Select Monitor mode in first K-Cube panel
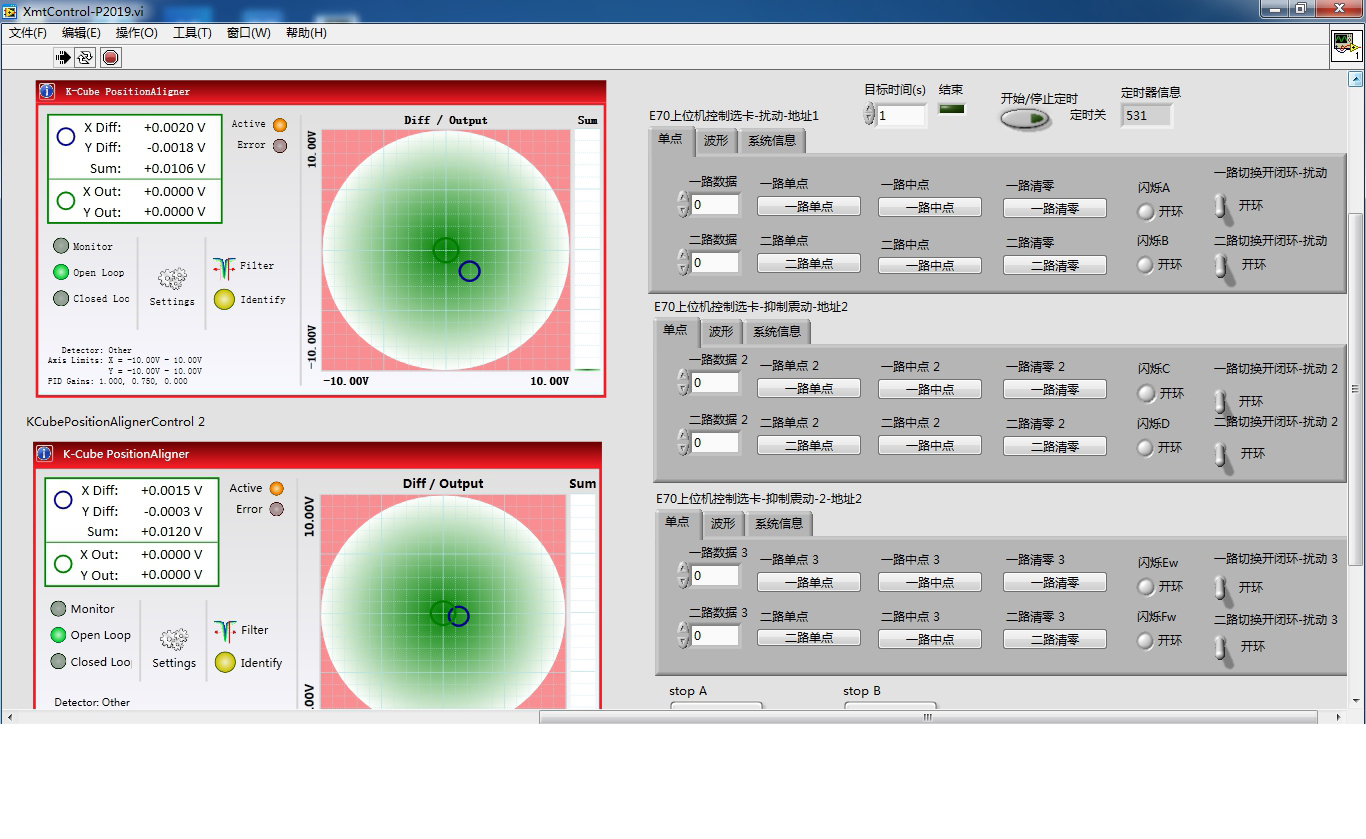1366x839 pixels. click(x=61, y=246)
